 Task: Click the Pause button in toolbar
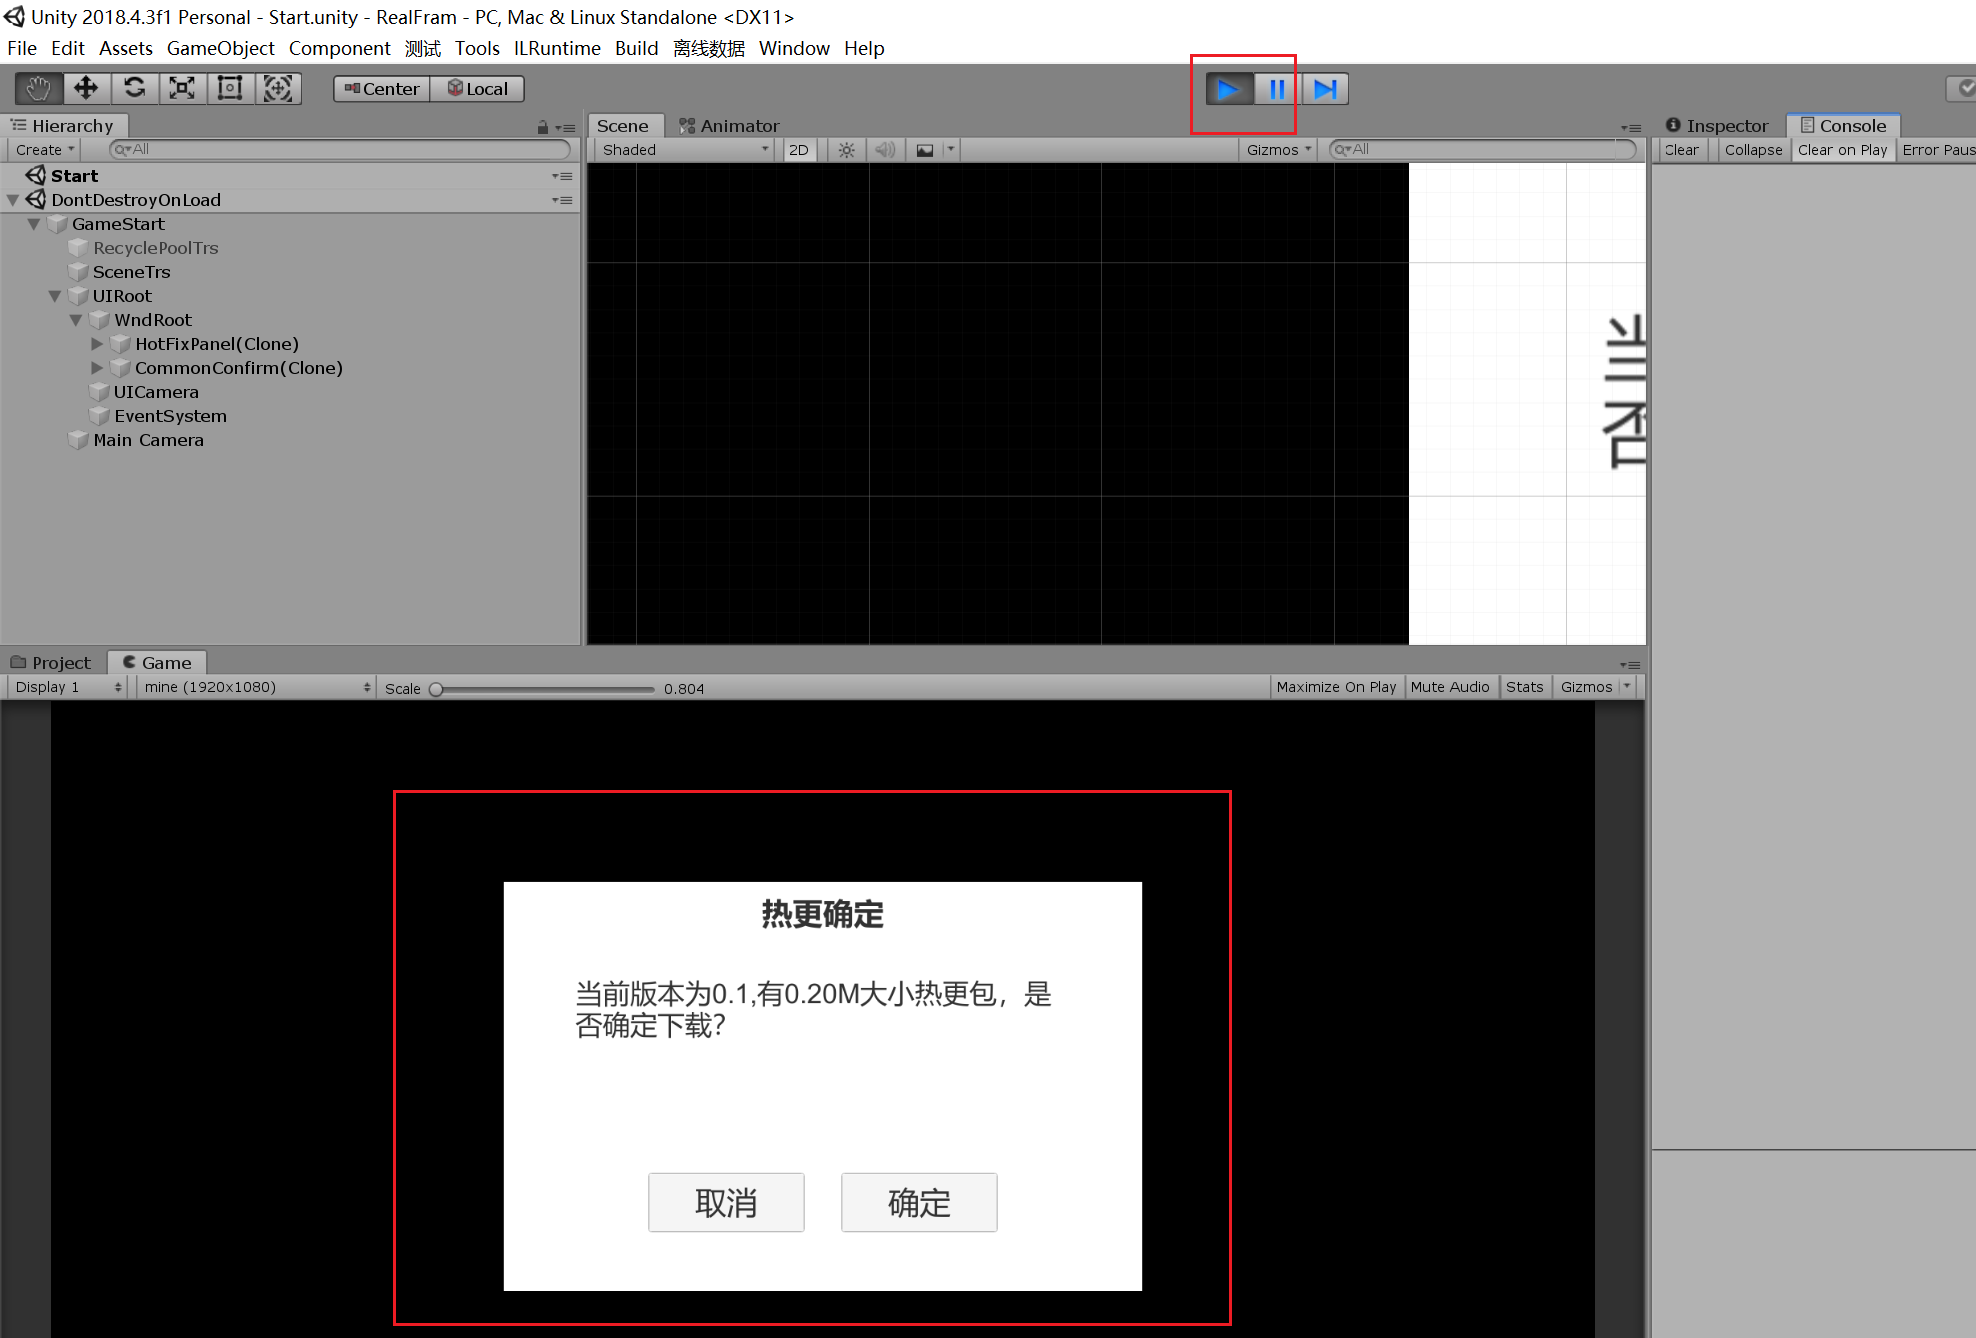(1276, 89)
